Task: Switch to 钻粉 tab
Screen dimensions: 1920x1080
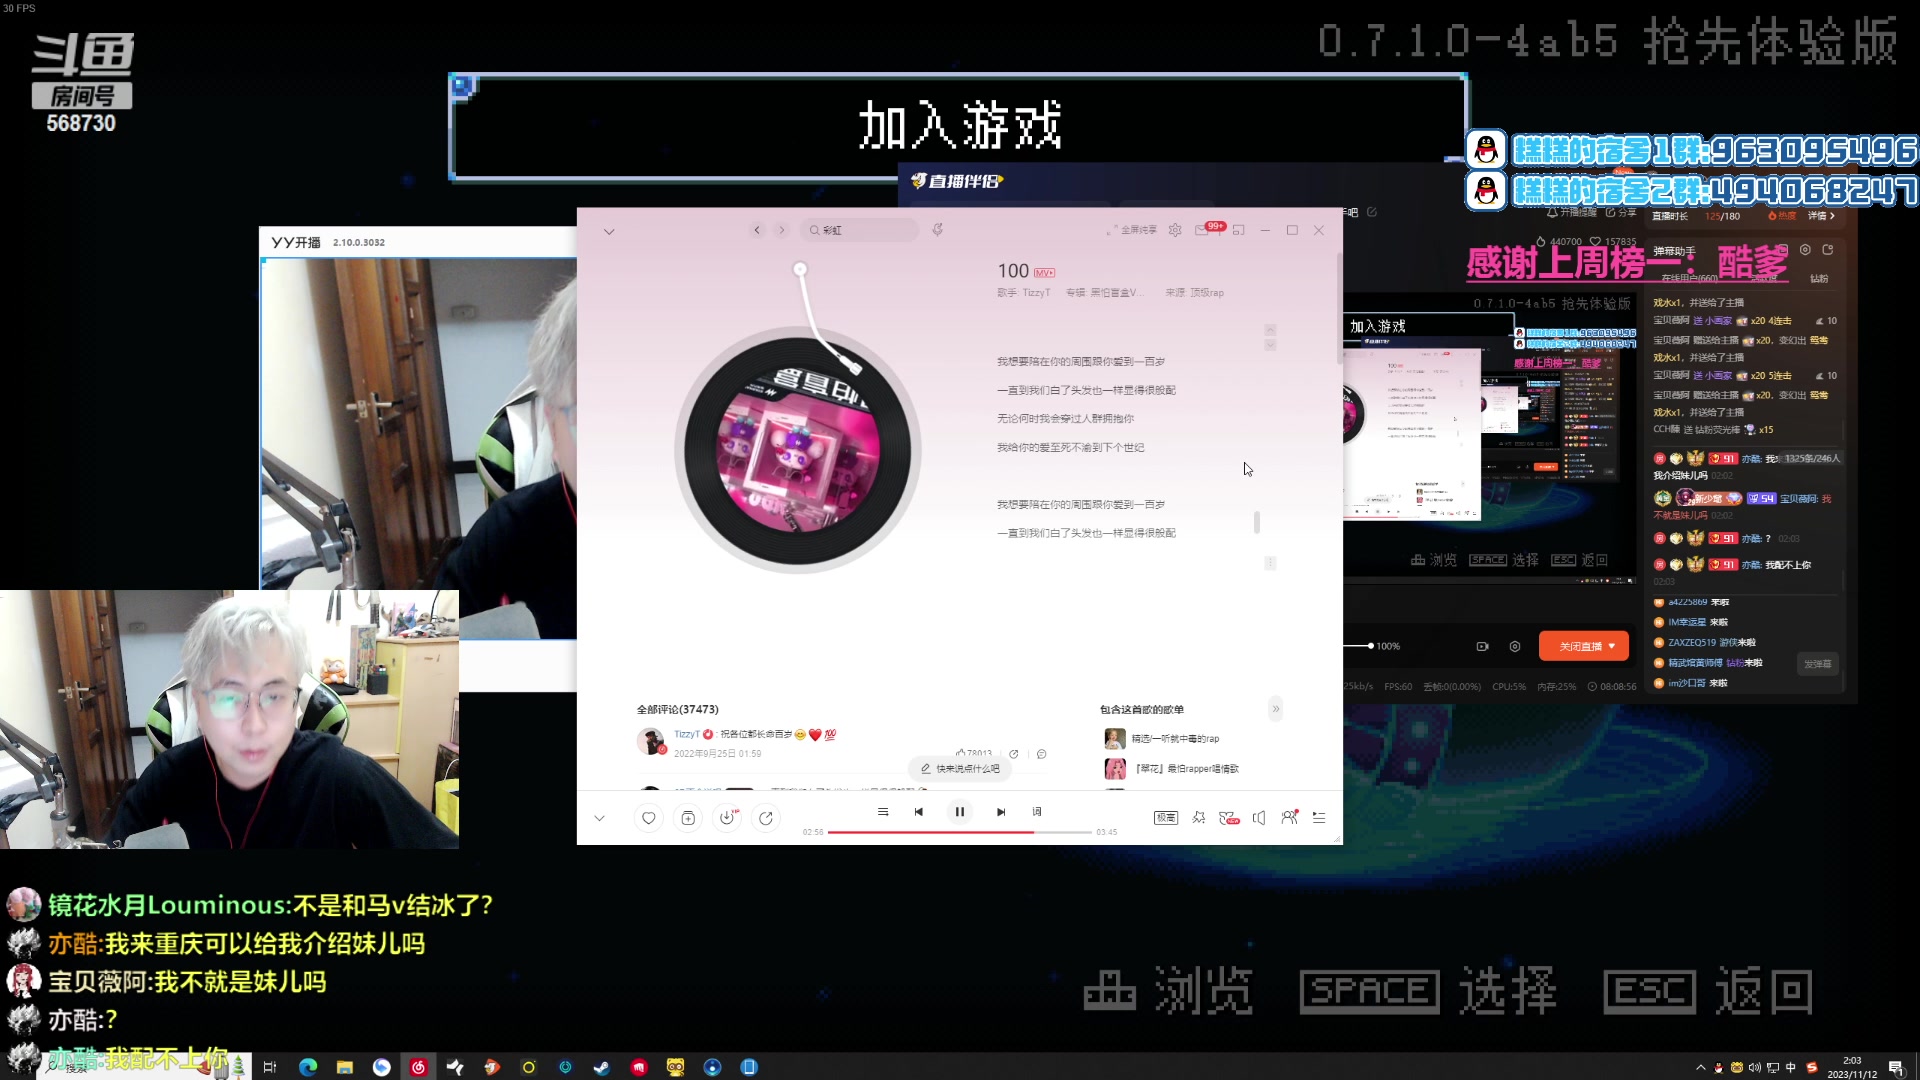Action: [x=1819, y=279]
